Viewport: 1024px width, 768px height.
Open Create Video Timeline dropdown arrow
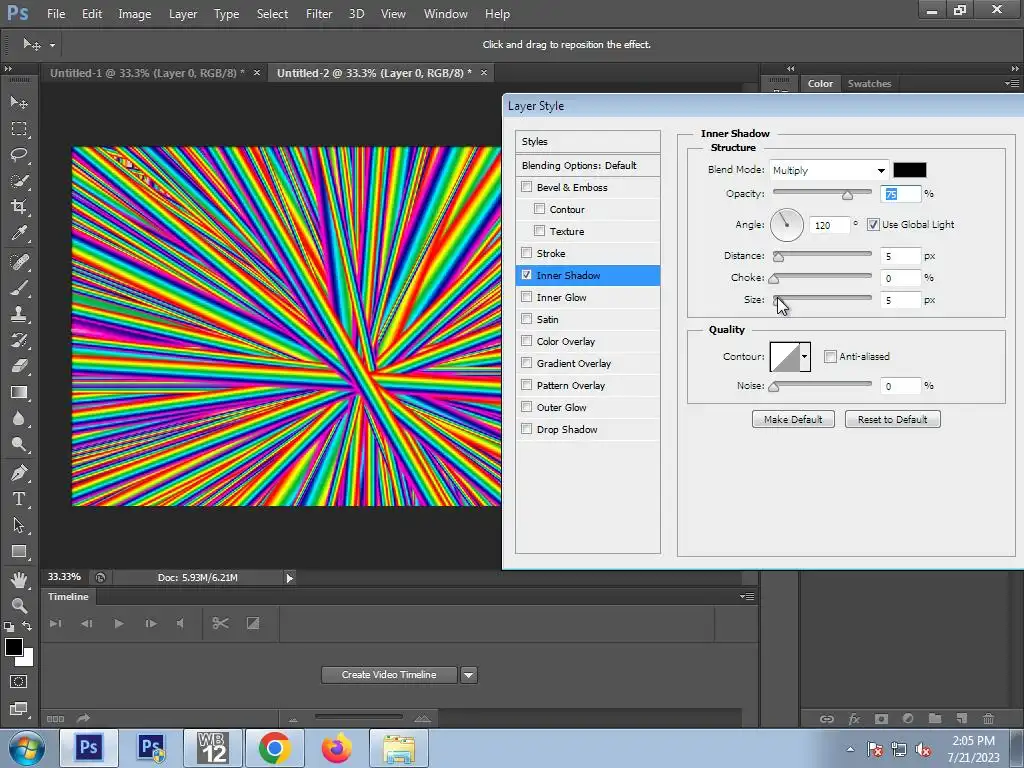coord(469,675)
